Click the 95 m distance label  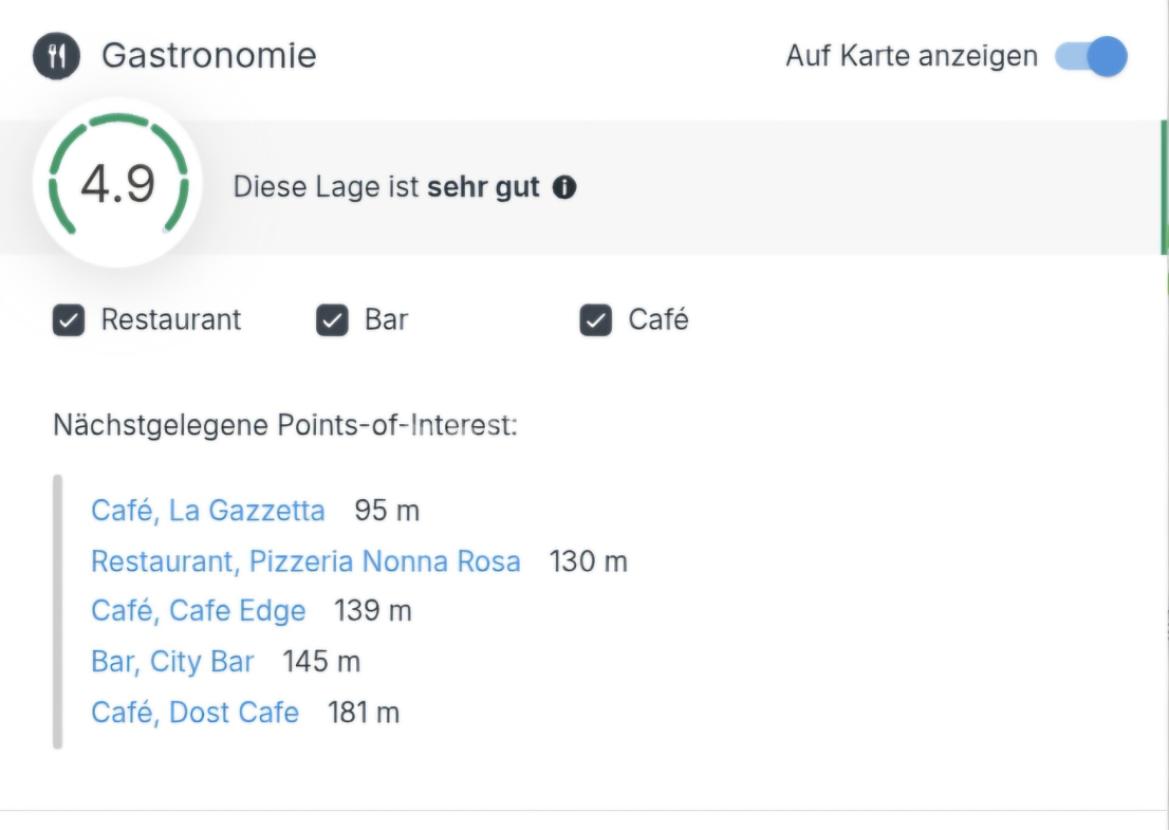386,510
